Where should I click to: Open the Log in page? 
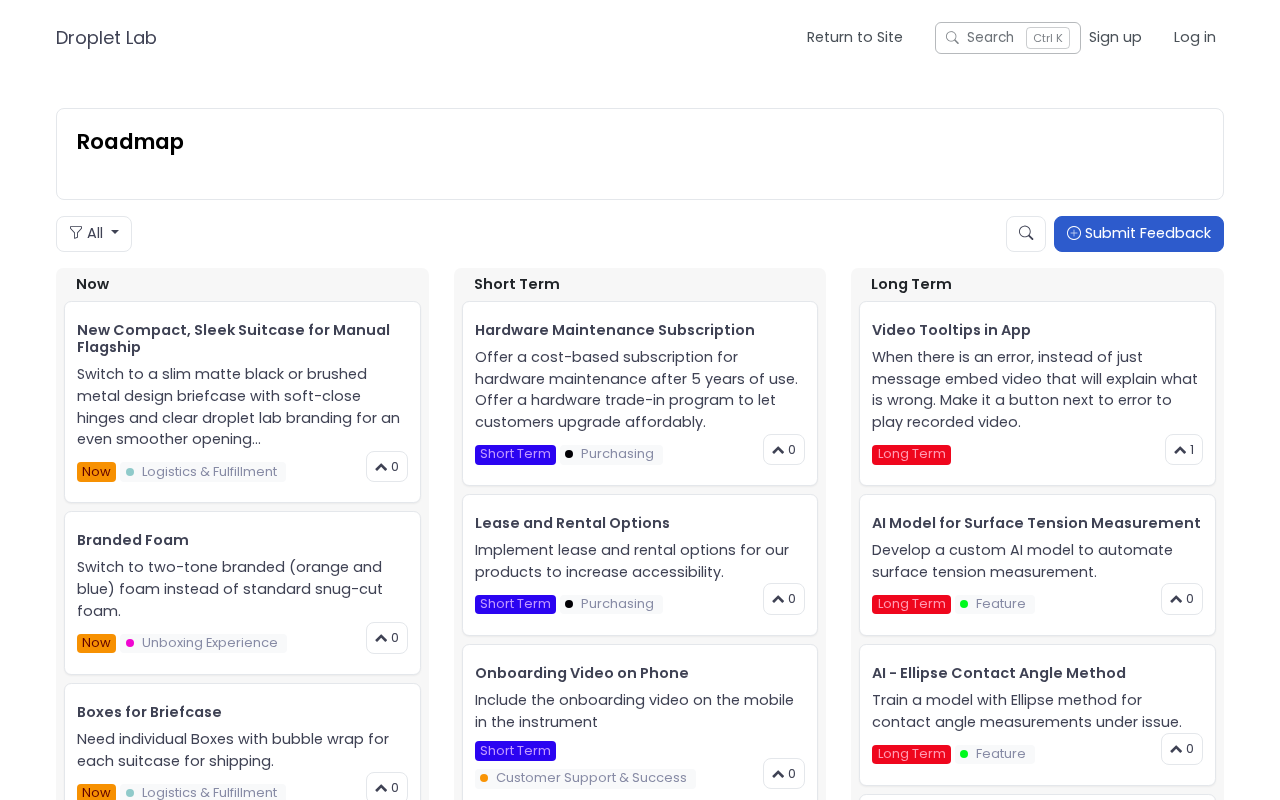click(x=1194, y=38)
